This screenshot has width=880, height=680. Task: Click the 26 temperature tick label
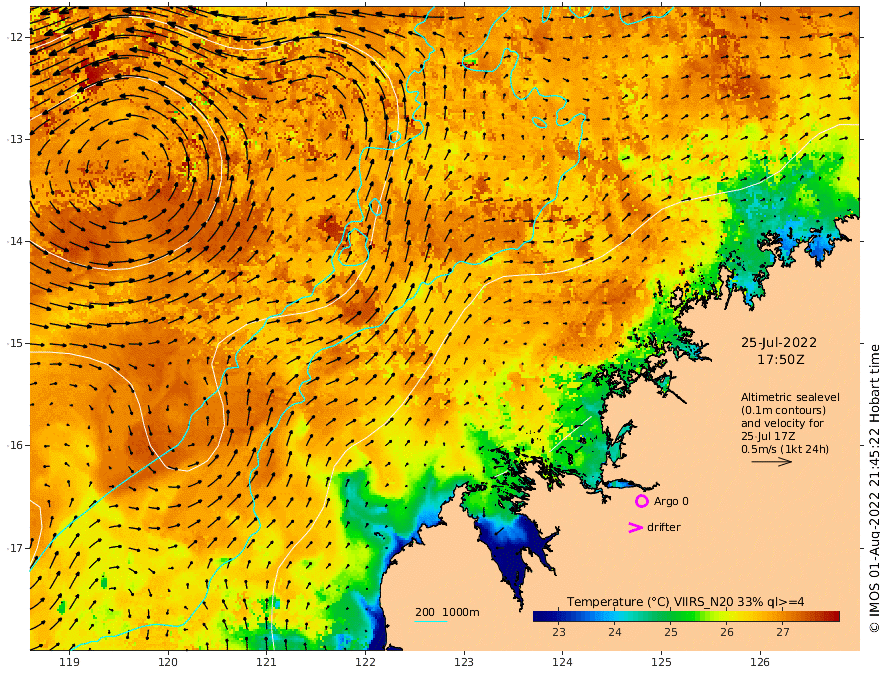point(727,632)
